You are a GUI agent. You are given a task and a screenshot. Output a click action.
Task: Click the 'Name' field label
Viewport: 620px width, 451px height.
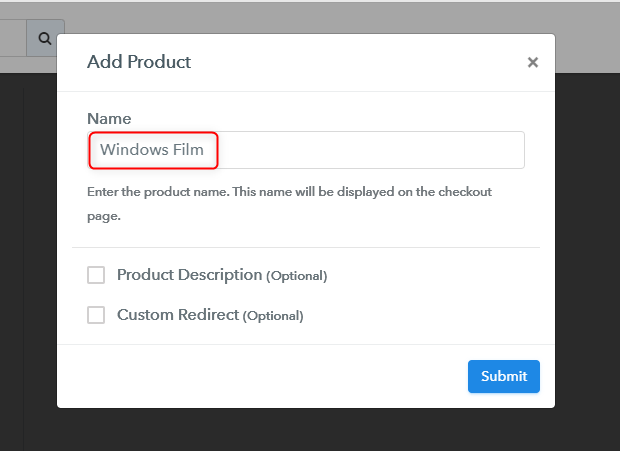109,119
